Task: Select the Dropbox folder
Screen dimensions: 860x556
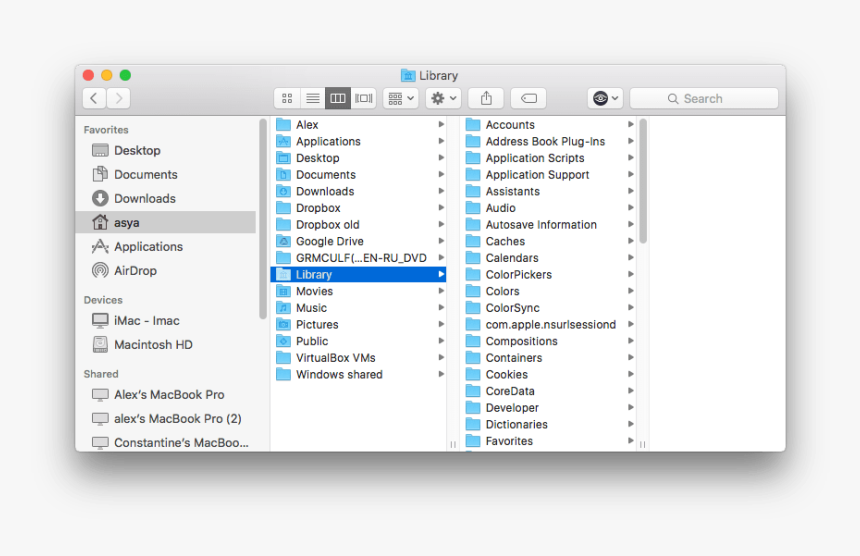Action: (358, 208)
